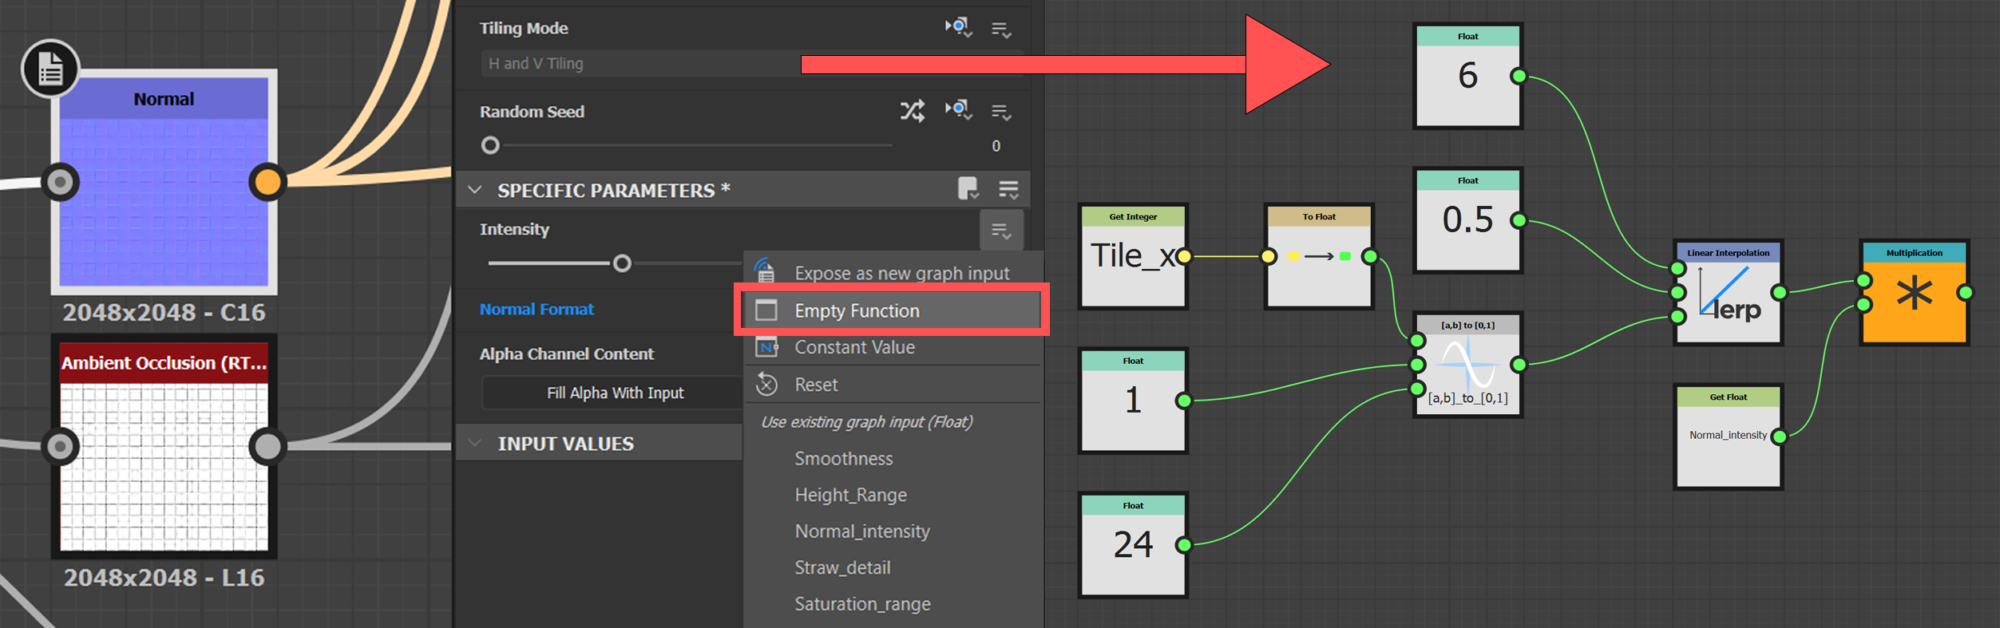Click the orange output connector of Normal node
2000x628 pixels.
[x=267, y=182]
